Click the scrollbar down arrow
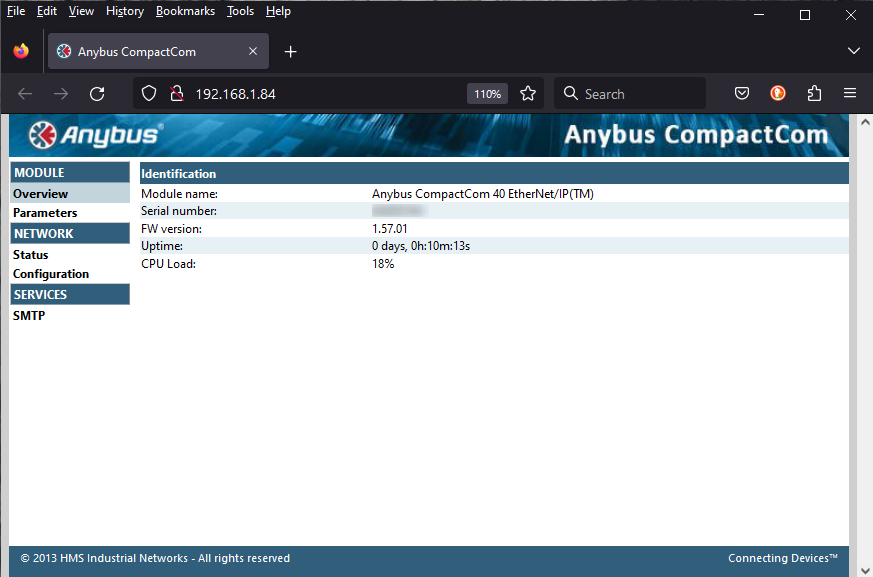873x577 pixels. [x=865, y=571]
